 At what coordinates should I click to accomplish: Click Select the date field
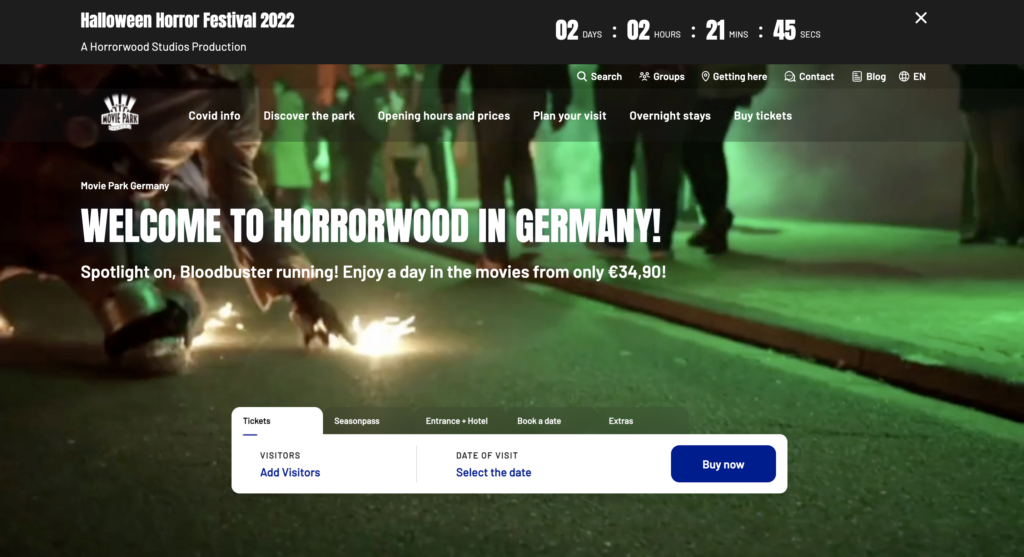[494, 472]
